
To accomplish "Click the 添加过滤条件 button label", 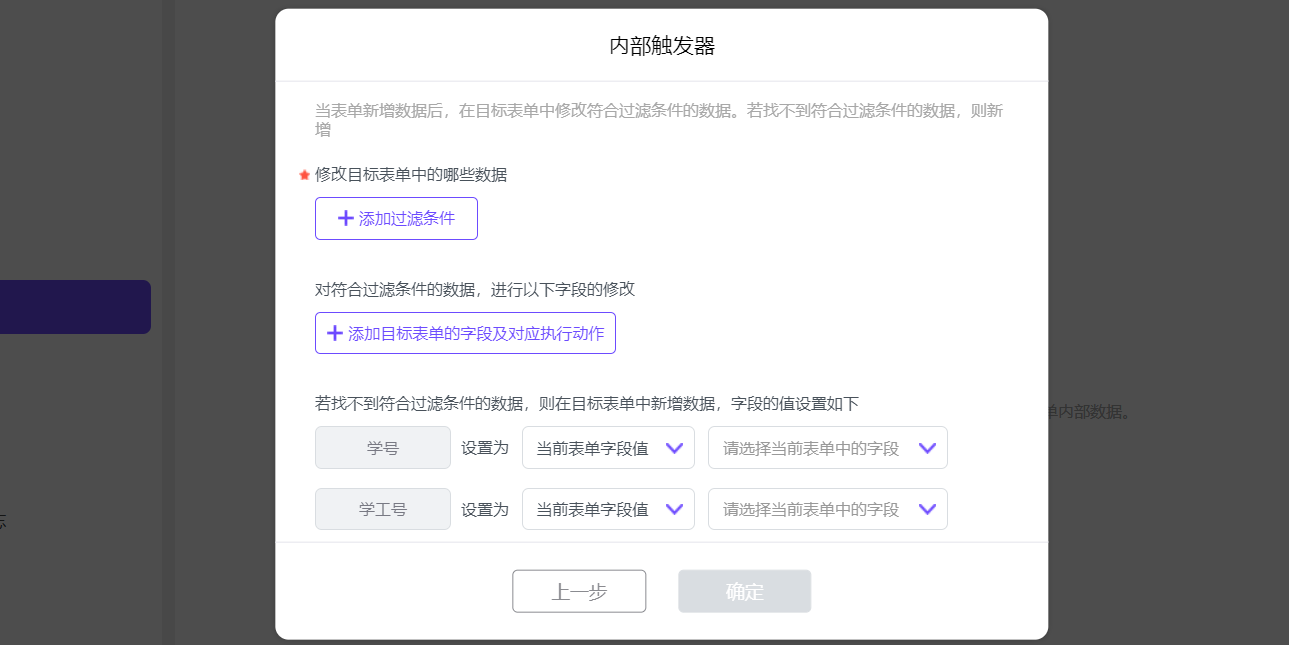I will (x=407, y=219).
